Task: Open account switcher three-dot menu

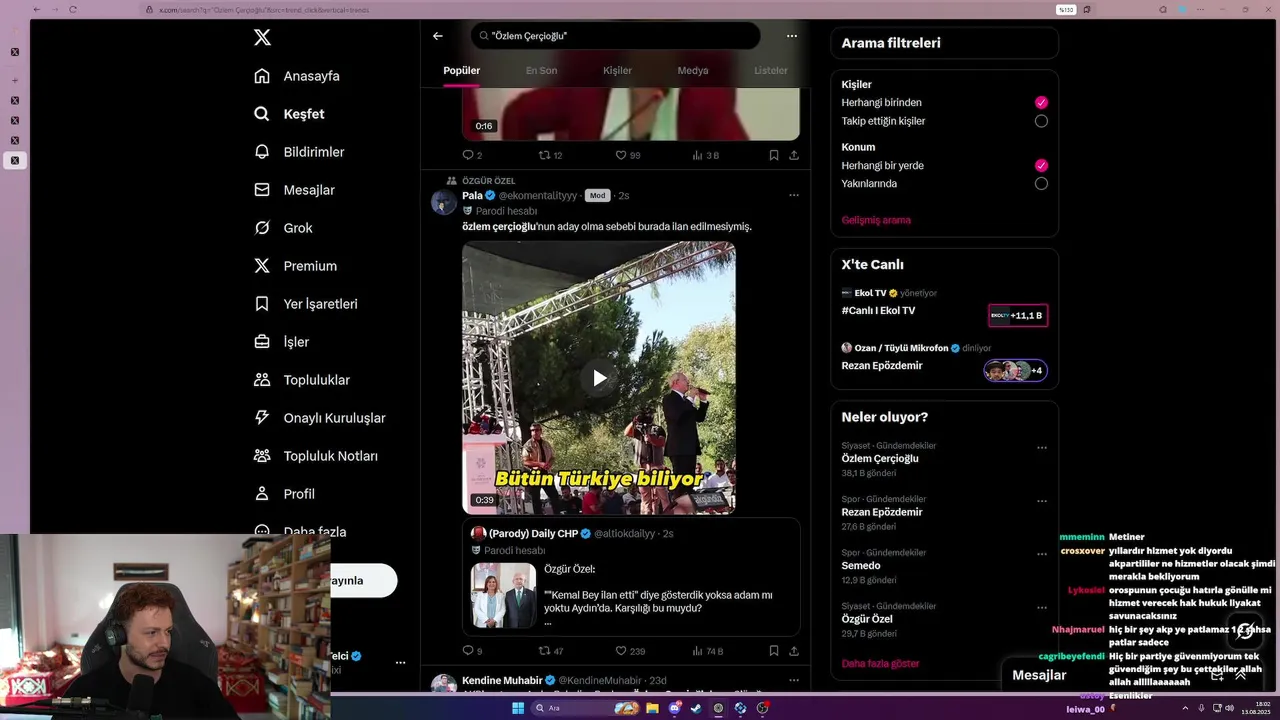Action: (400, 662)
